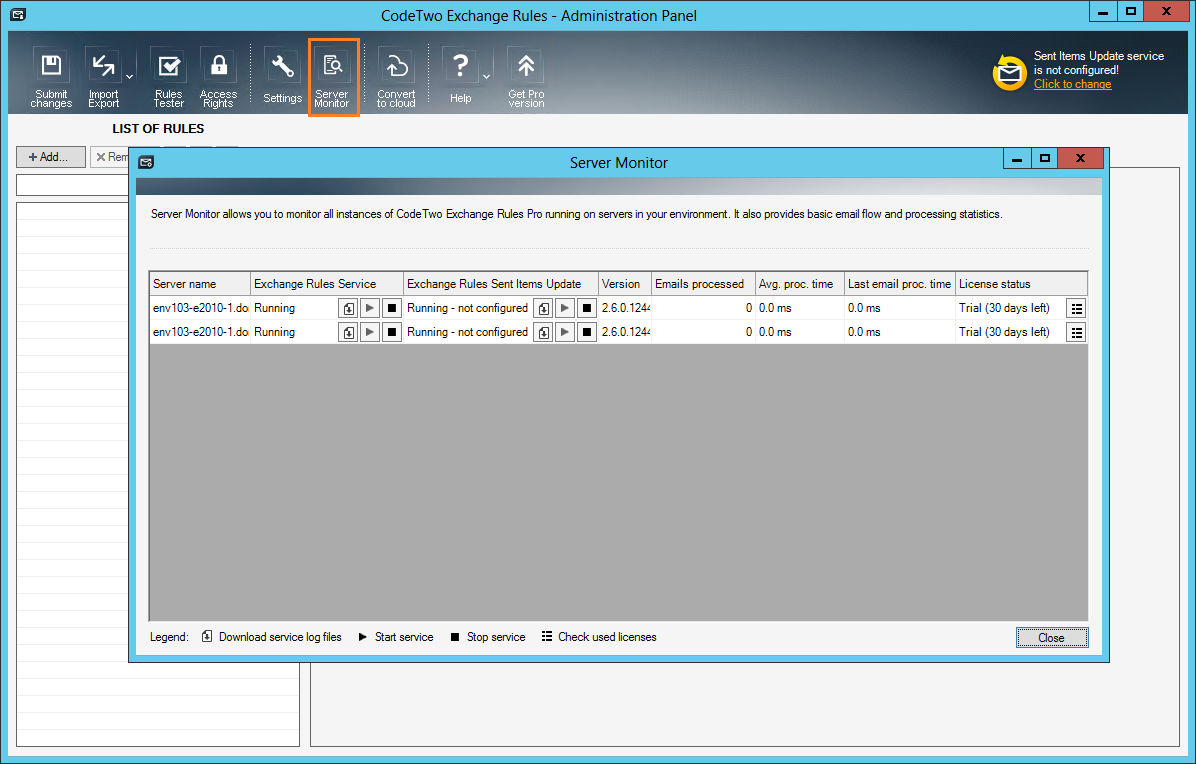Follow the 'Click to change' link
The width and height of the screenshot is (1196, 764).
tap(1072, 84)
